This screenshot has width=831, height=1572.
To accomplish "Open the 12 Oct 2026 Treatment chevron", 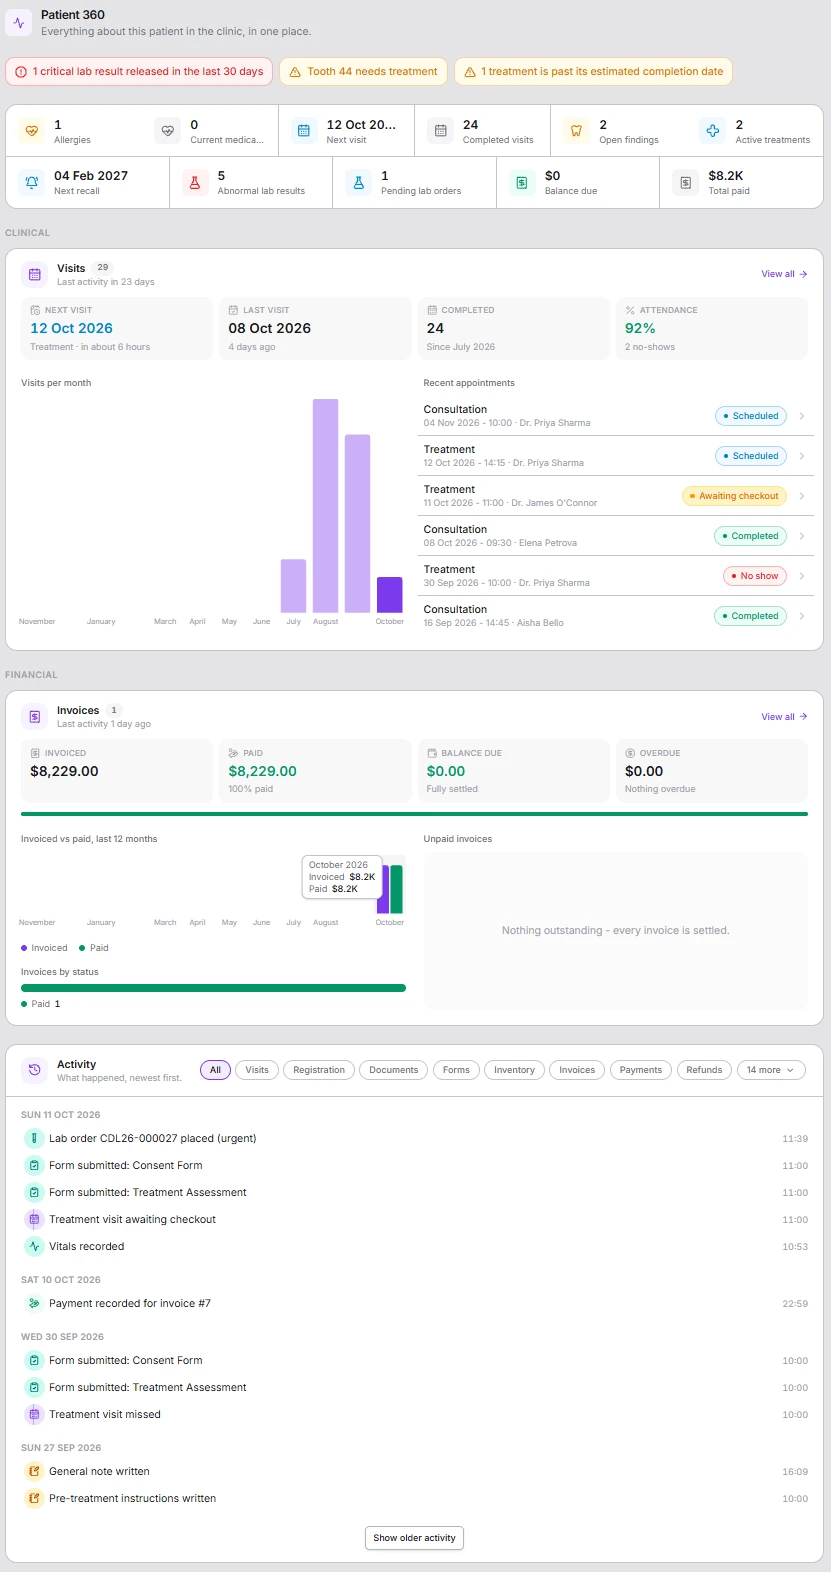I will (802, 456).
